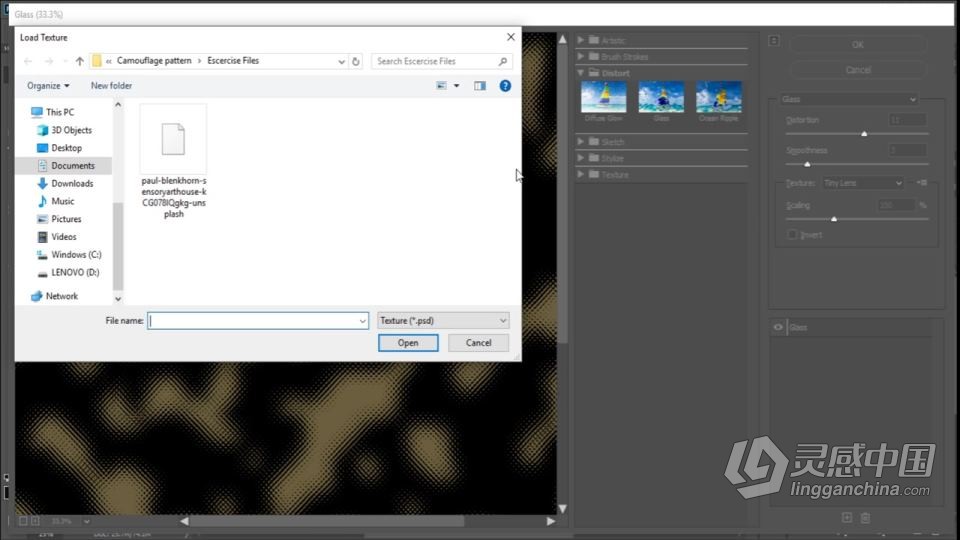Select the Glass filter thumbnail
This screenshot has width=960, height=540.
pos(661,97)
